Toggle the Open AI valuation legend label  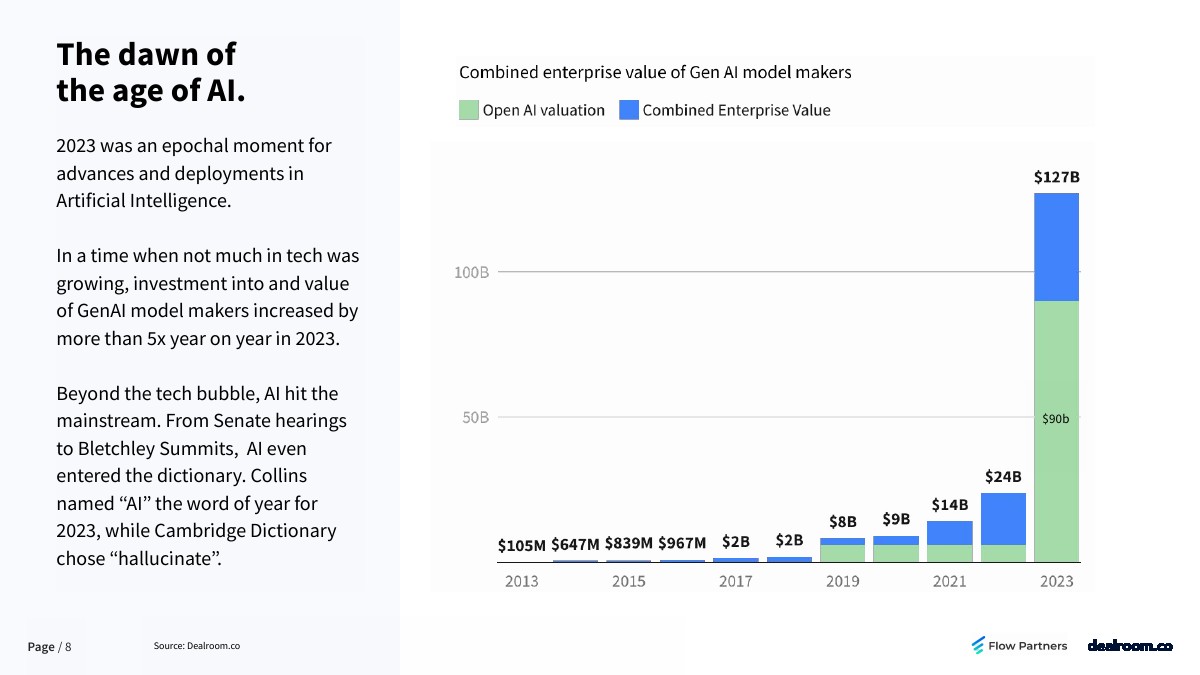pos(543,110)
